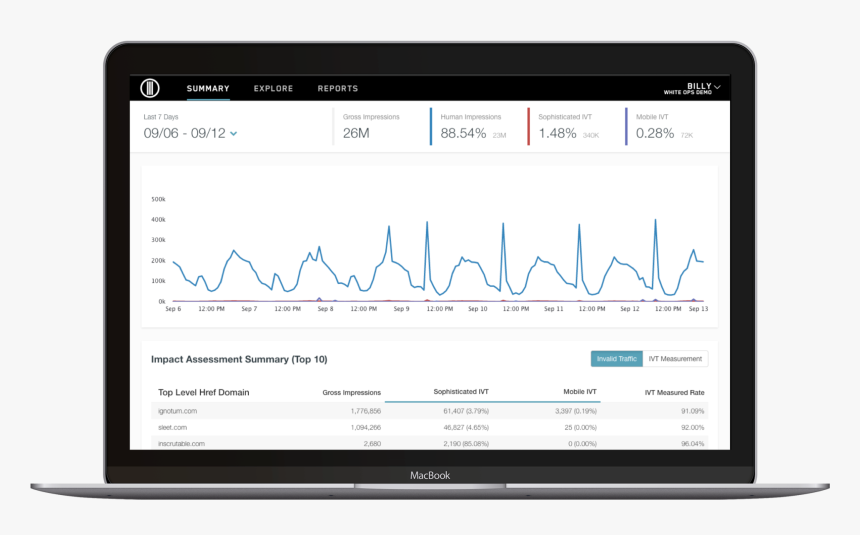Switch to IVT Measurement view
The width and height of the screenshot is (860, 535).
coord(675,359)
